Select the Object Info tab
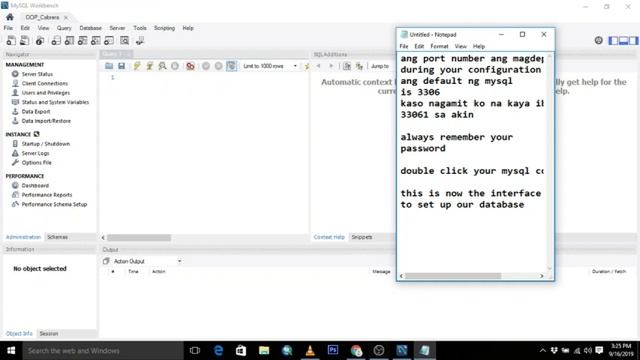Viewport: 640px width, 360px height. (x=19, y=333)
